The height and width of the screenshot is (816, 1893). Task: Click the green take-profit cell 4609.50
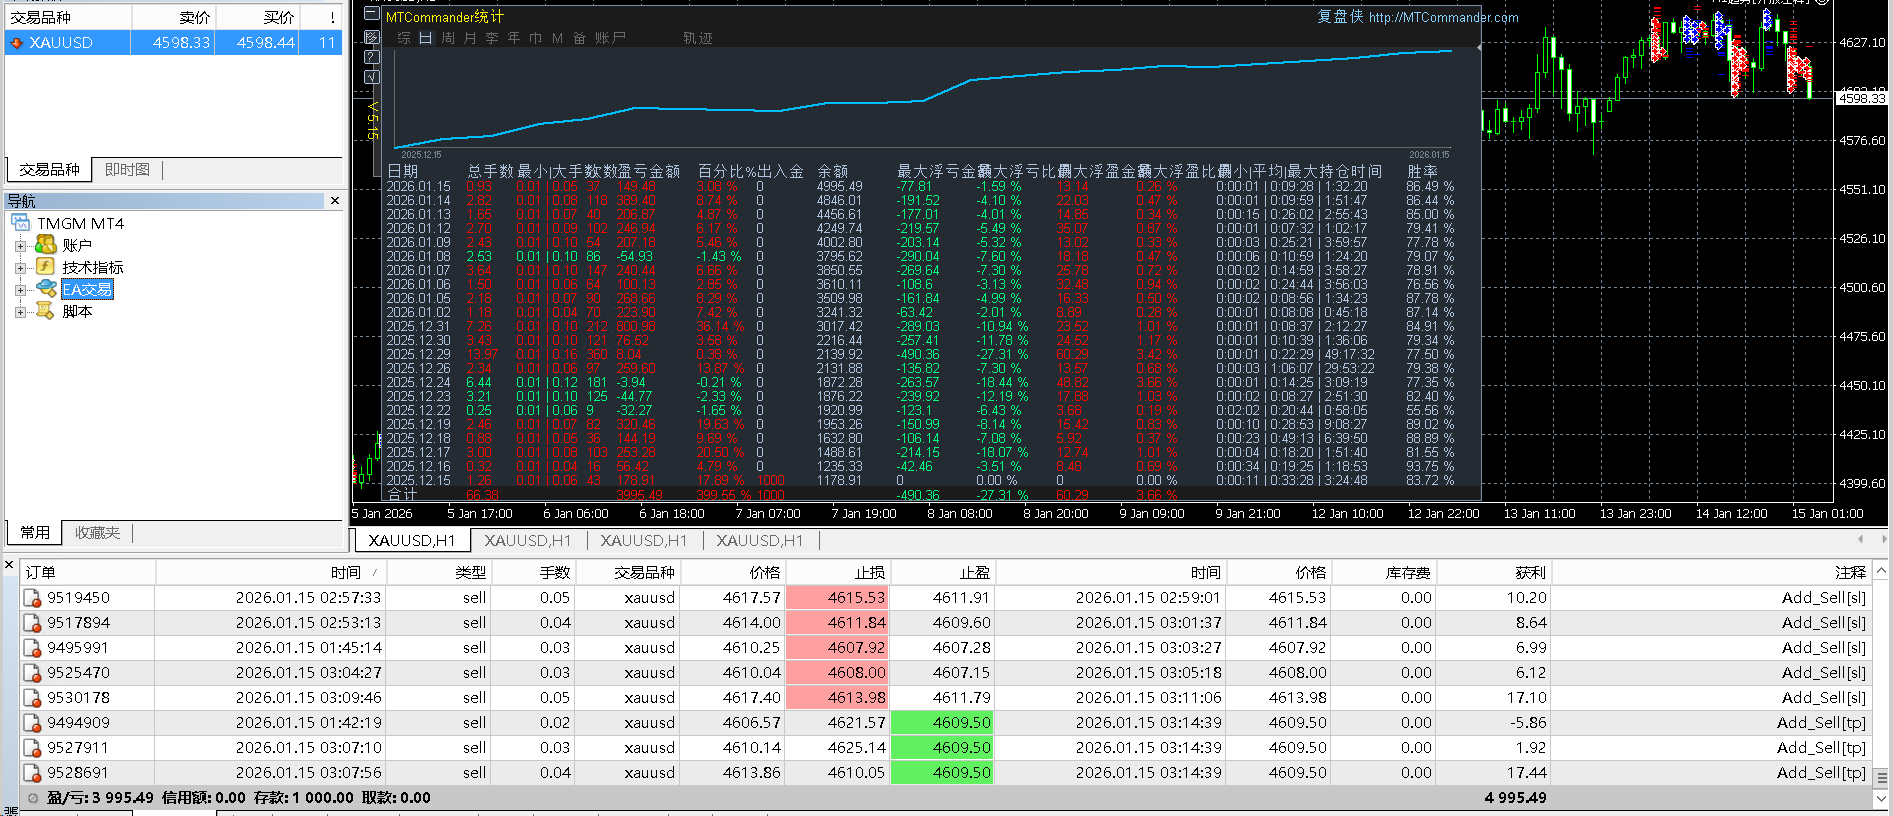[941, 722]
